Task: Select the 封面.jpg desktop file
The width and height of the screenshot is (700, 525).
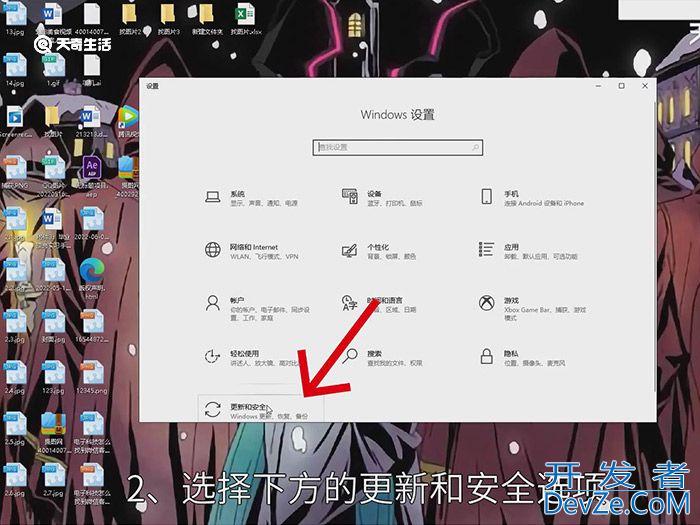Action: click(x=54, y=326)
